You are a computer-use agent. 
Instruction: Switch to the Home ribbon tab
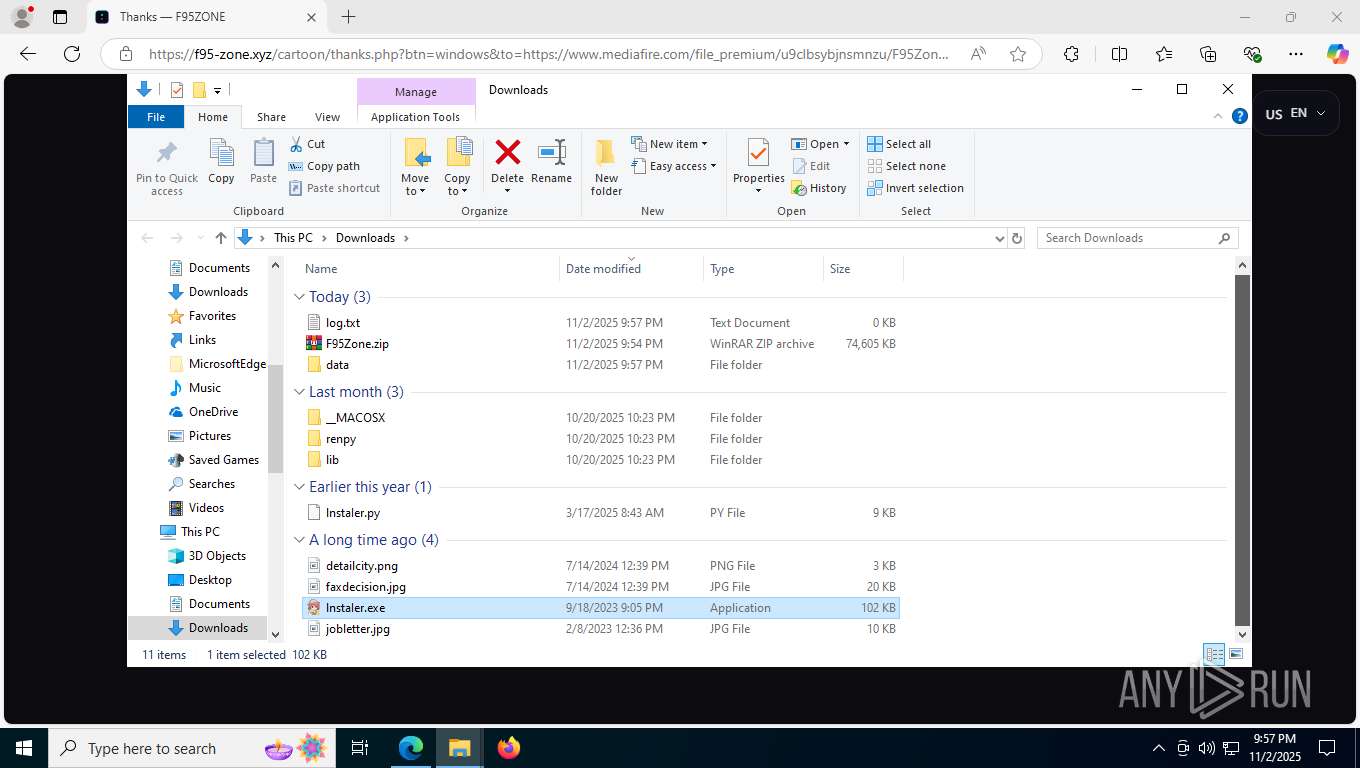coord(213,117)
